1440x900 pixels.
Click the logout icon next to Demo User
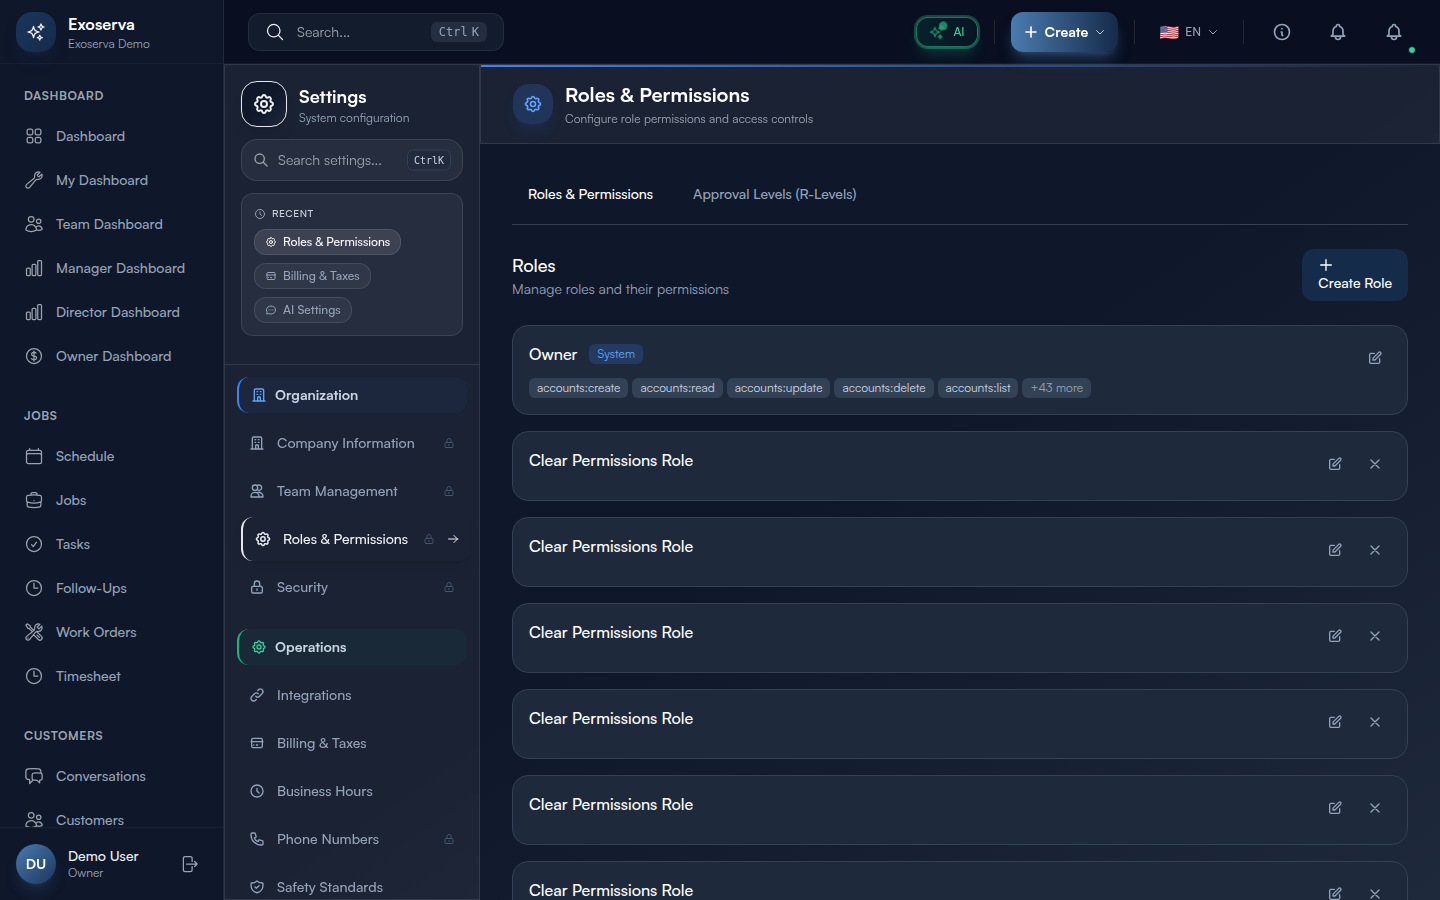pos(190,864)
